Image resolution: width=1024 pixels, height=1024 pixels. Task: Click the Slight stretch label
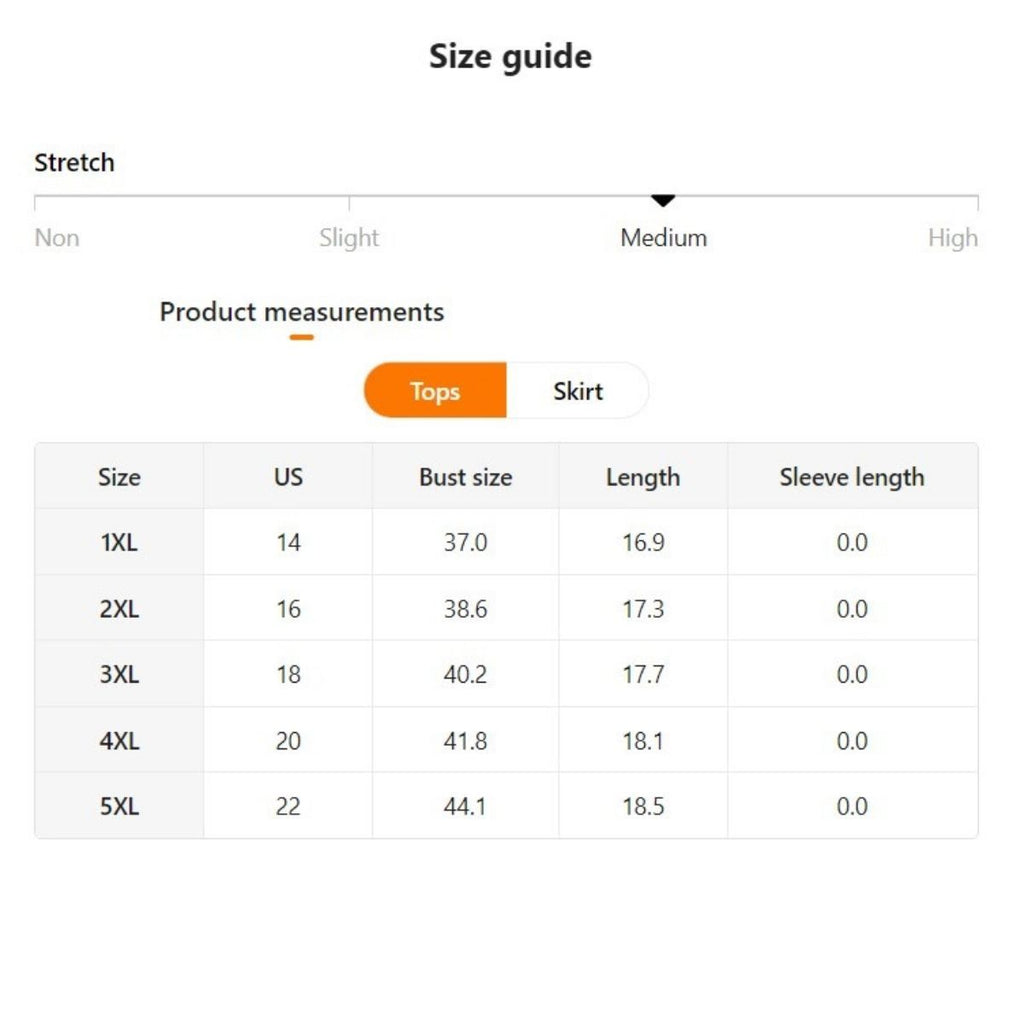click(349, 238)
